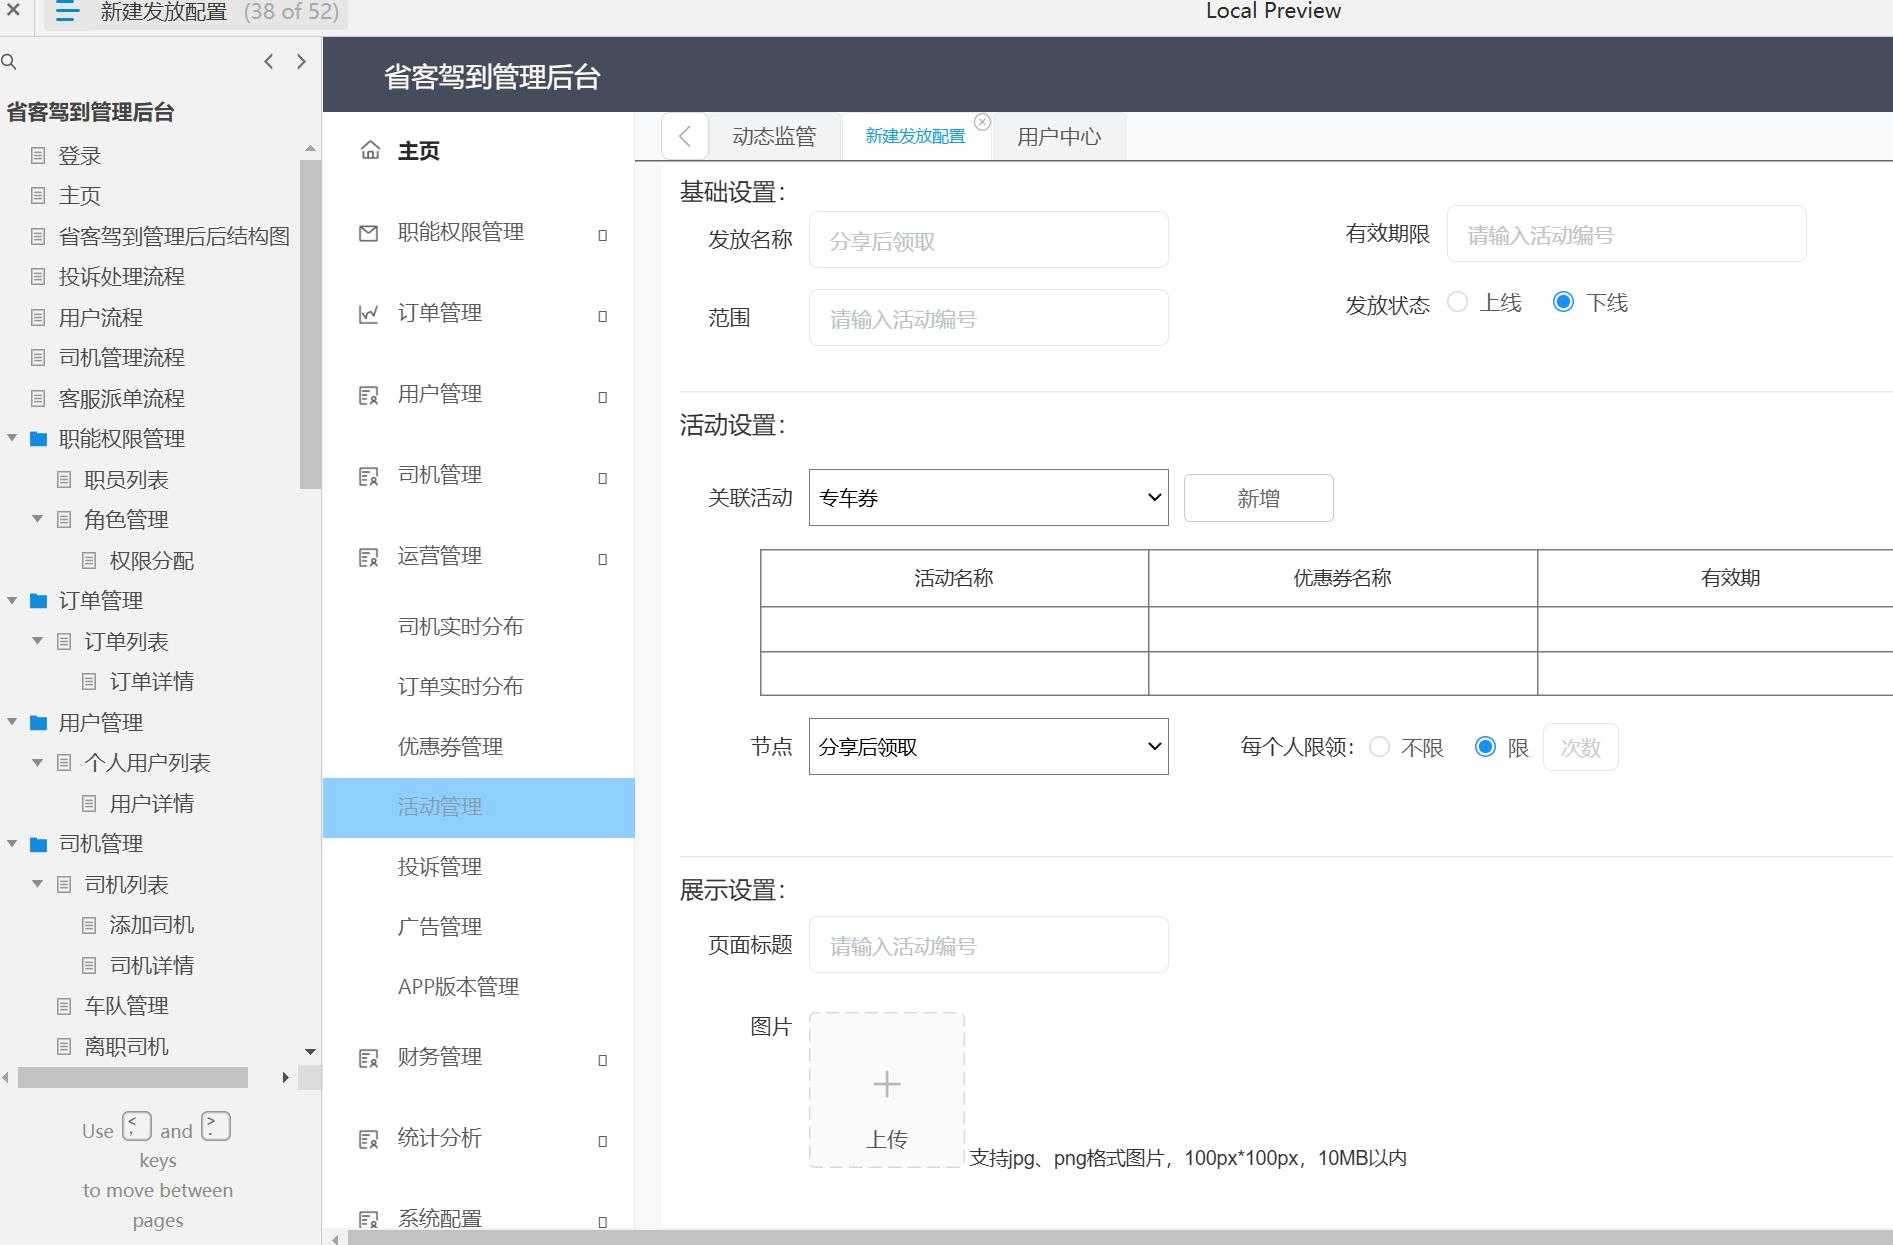Open the sitemap search icon
Image resolution: width=1893 pixels, height=1245 pixels.
pos(10,61)
